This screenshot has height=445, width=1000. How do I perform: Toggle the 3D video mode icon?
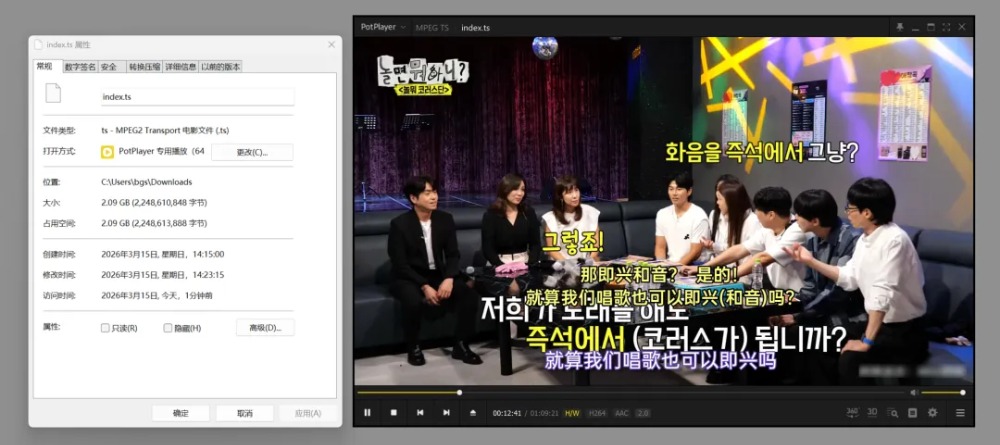tap(872, 412)
